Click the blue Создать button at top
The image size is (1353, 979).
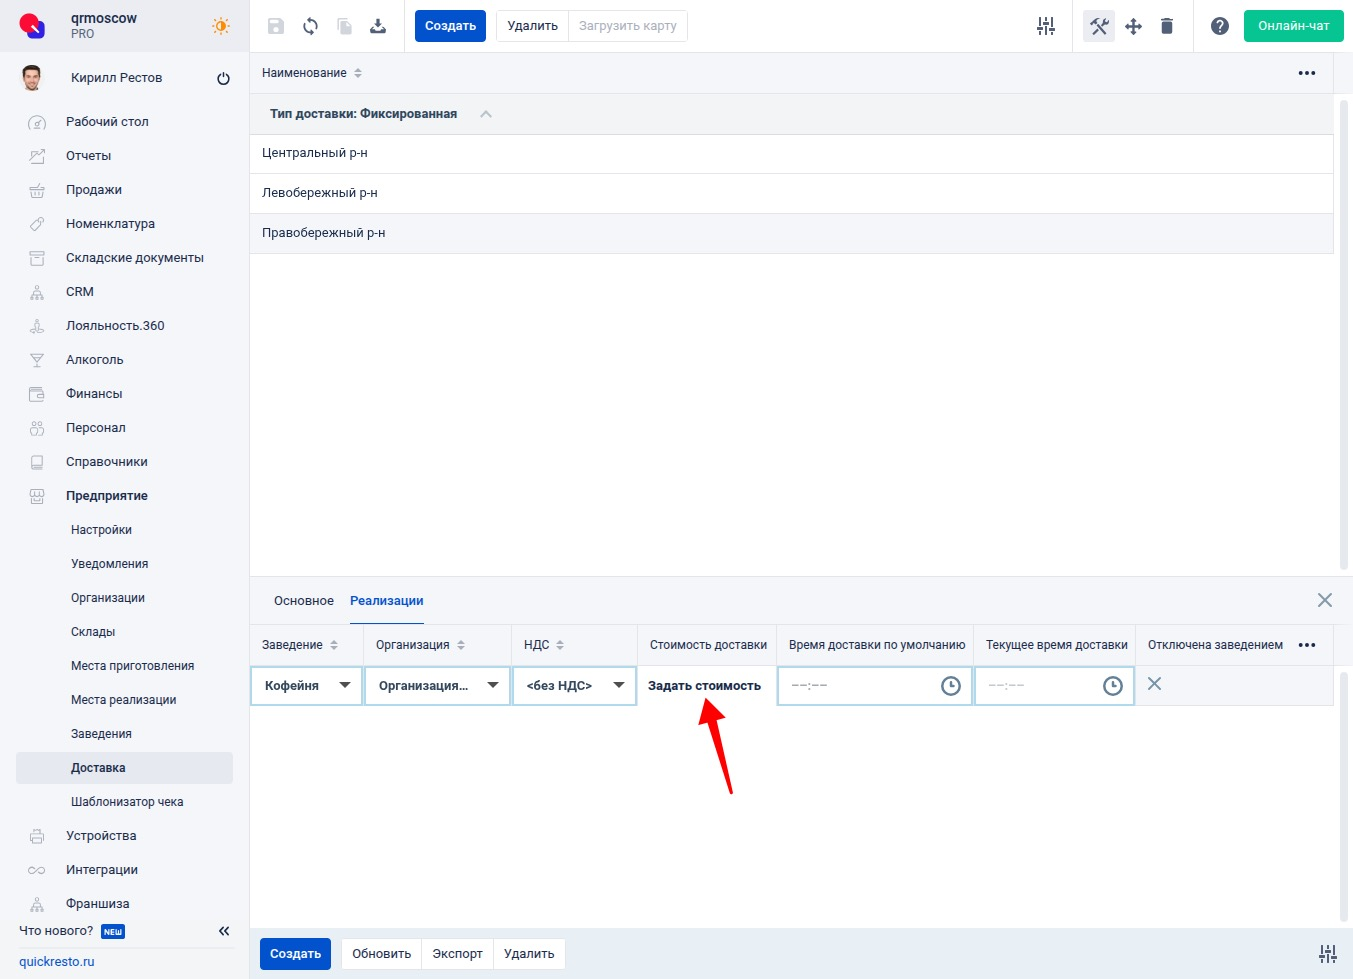pyautogui.click(x=450, y=26)
